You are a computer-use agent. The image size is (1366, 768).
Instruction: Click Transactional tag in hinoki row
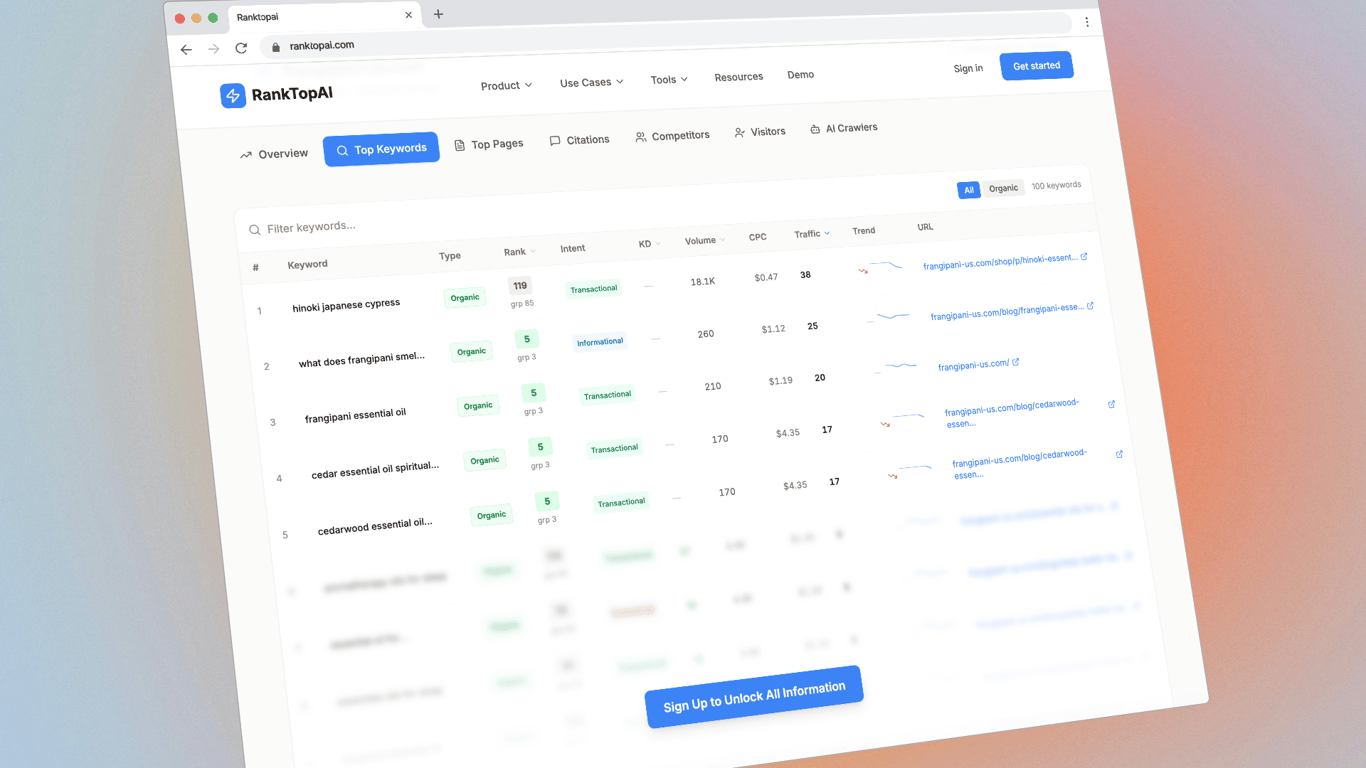593,289
